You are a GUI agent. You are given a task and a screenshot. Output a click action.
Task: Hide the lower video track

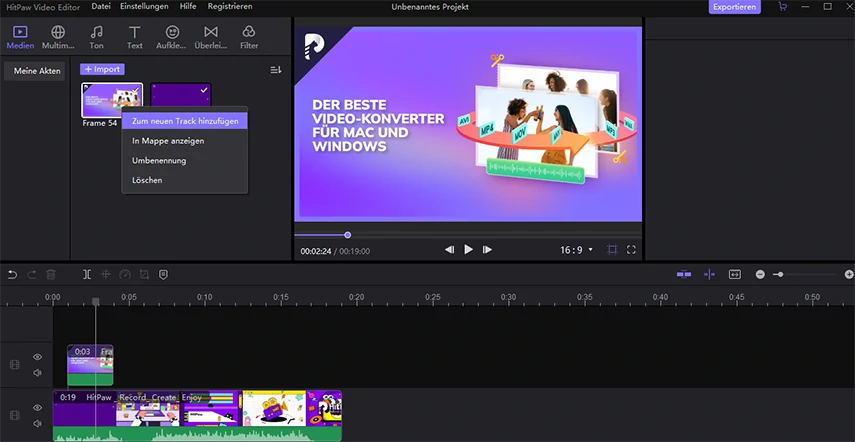(37, 408)
